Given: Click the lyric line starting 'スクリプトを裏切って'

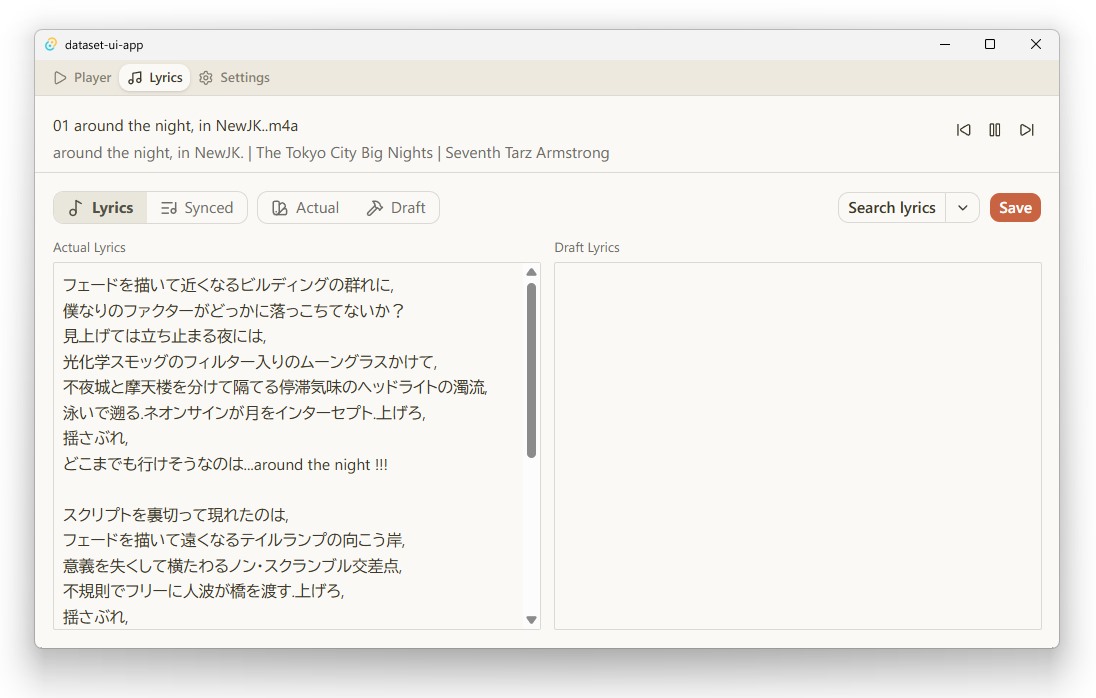Looking at the screenshot, I should tap(175, 515).
